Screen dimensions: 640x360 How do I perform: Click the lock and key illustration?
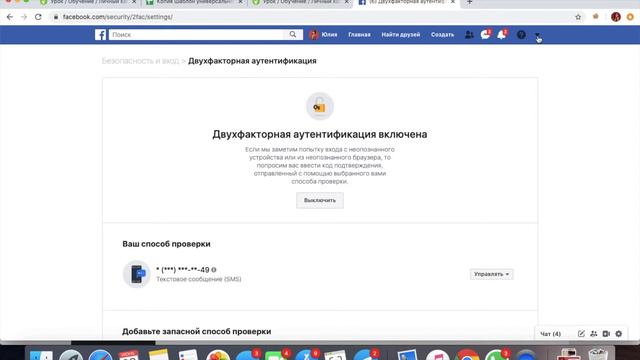(320, 106)
